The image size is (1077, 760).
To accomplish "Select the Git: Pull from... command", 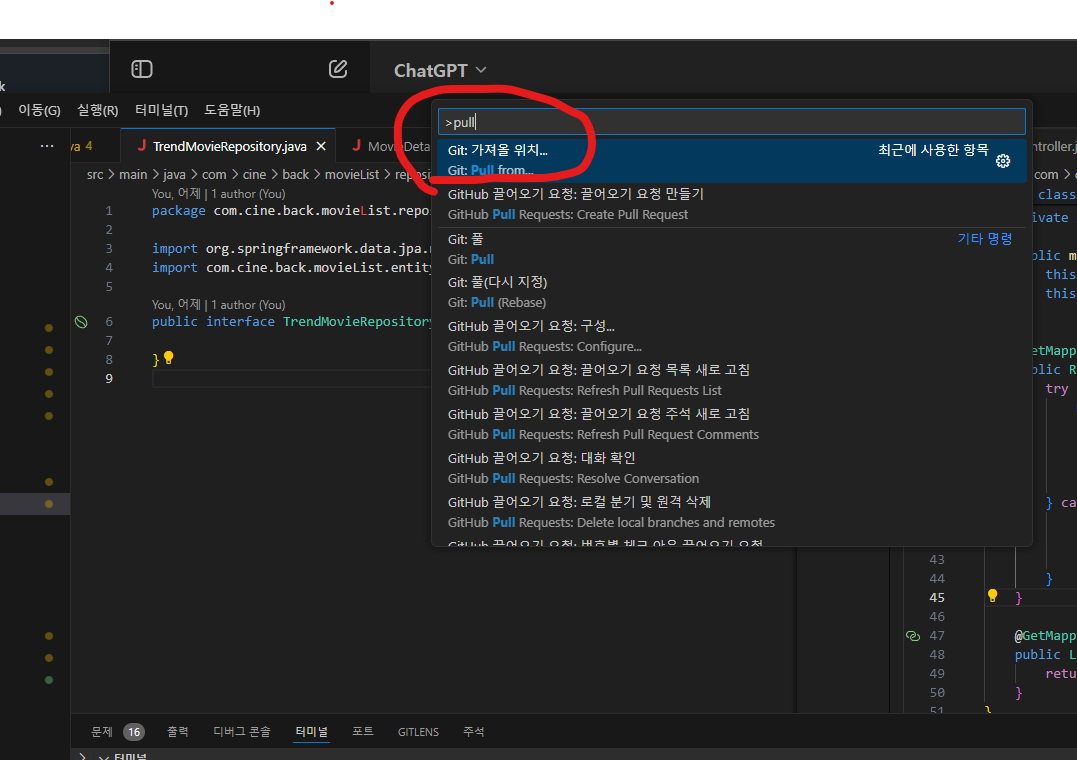I will click(732, 160).
